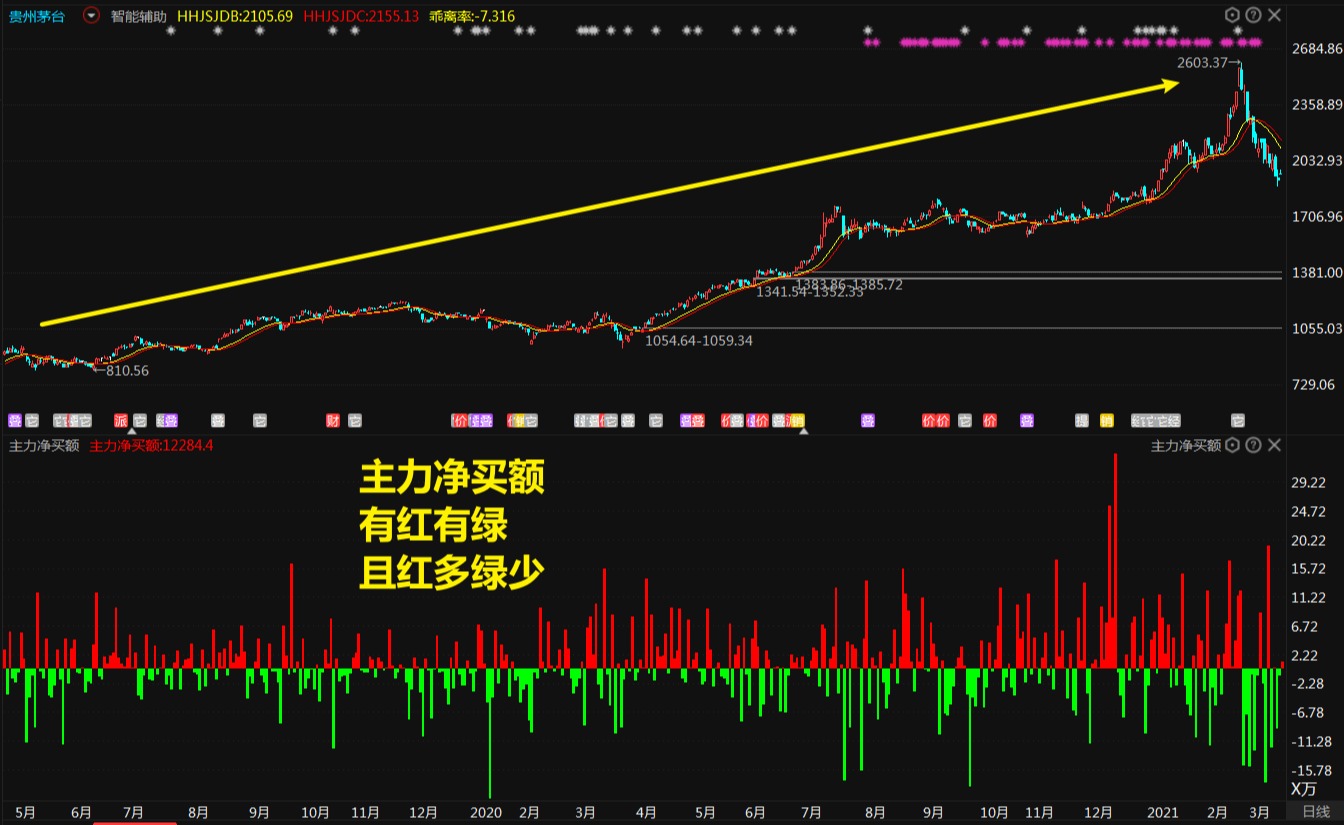Viewport: 1344px width, 825px height.
Task: Click the 2603.37 peak price label
Action: pos(1202,62)
